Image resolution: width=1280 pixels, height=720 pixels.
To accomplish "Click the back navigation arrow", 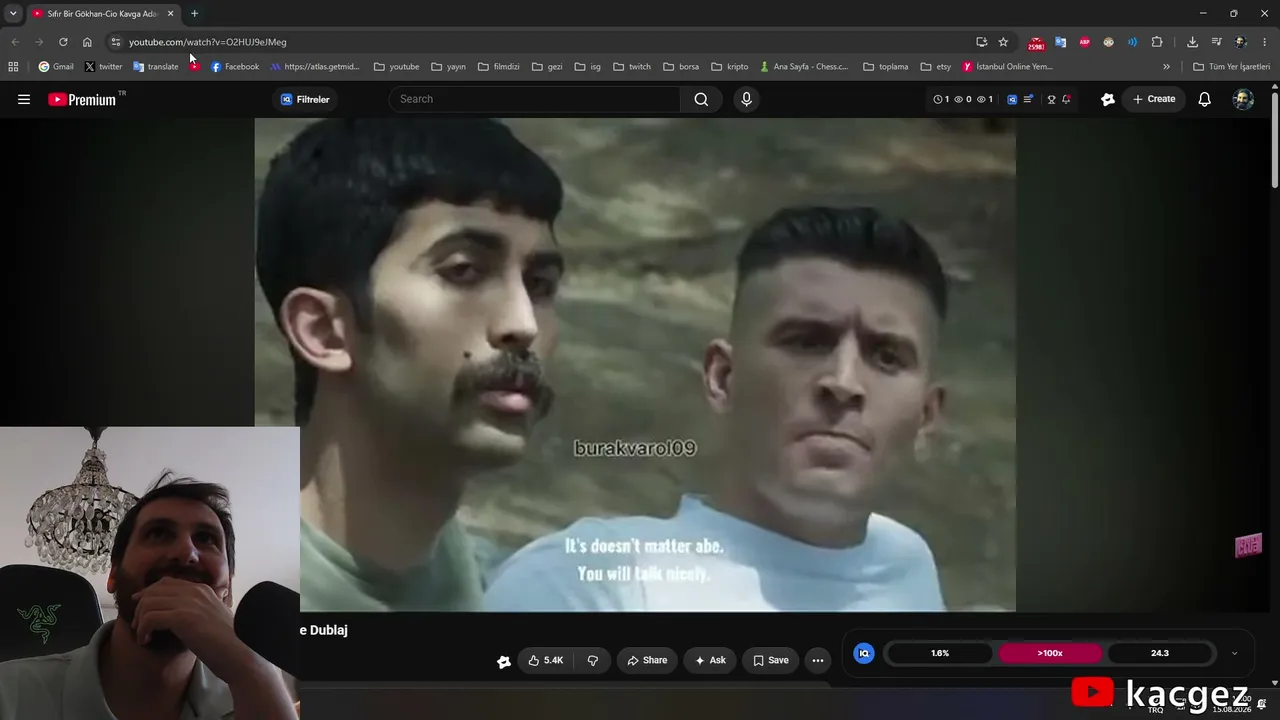I will [15, 42].
